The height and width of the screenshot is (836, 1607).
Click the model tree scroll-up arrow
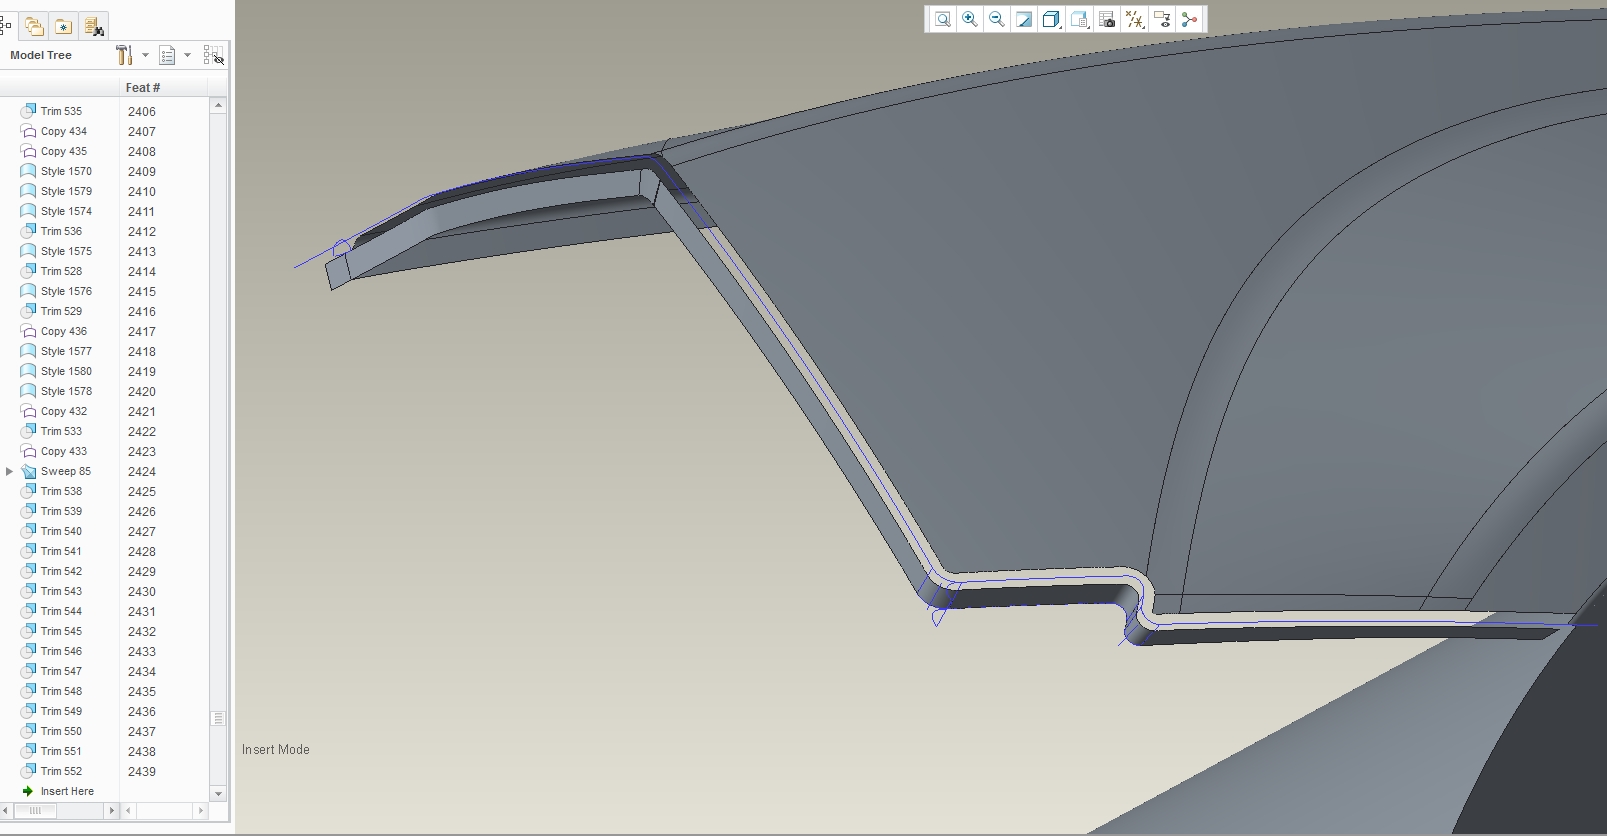click(218, 105)
